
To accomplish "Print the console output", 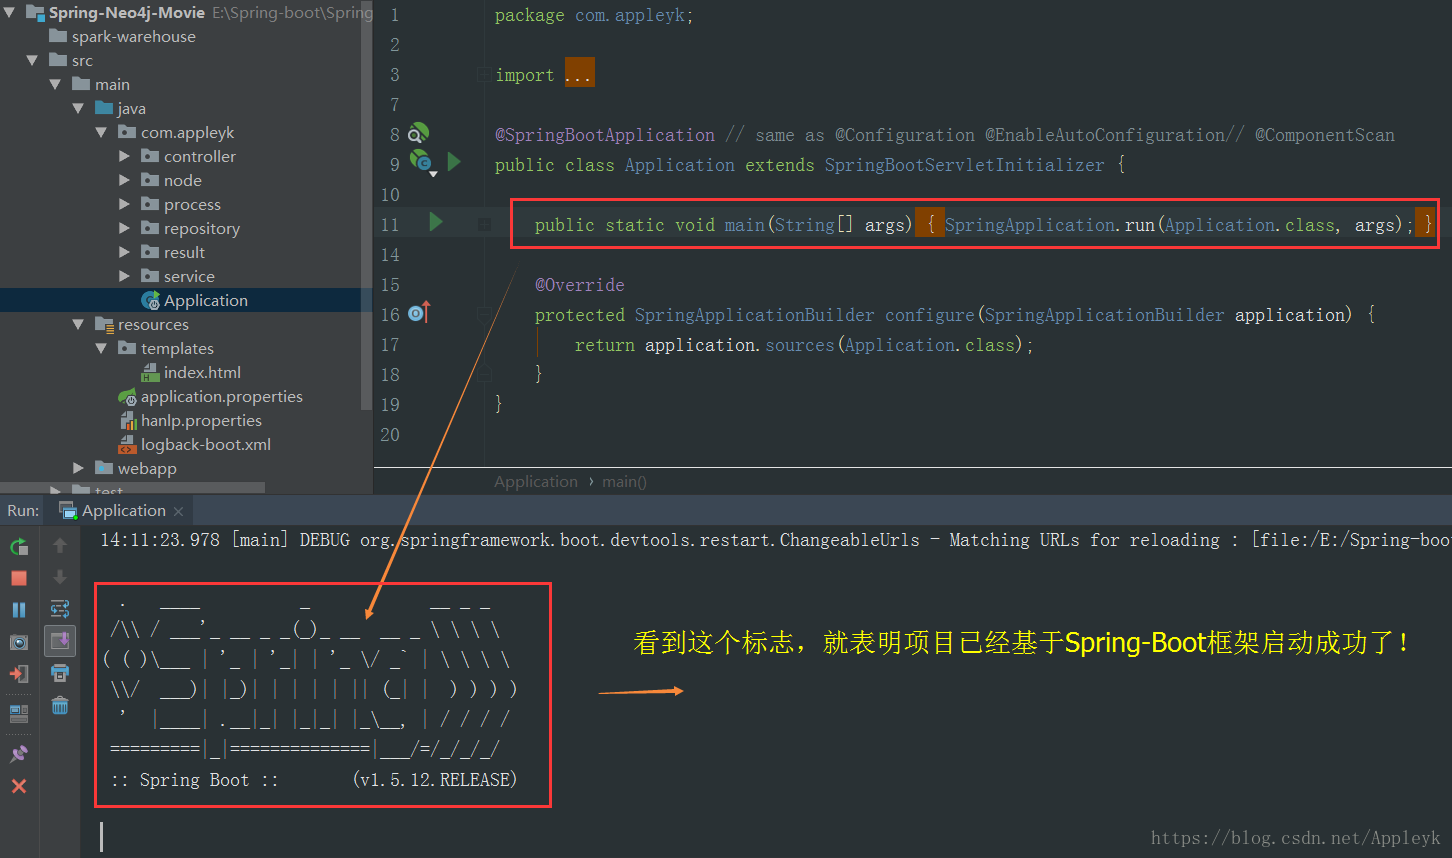I will click(60, 673).
